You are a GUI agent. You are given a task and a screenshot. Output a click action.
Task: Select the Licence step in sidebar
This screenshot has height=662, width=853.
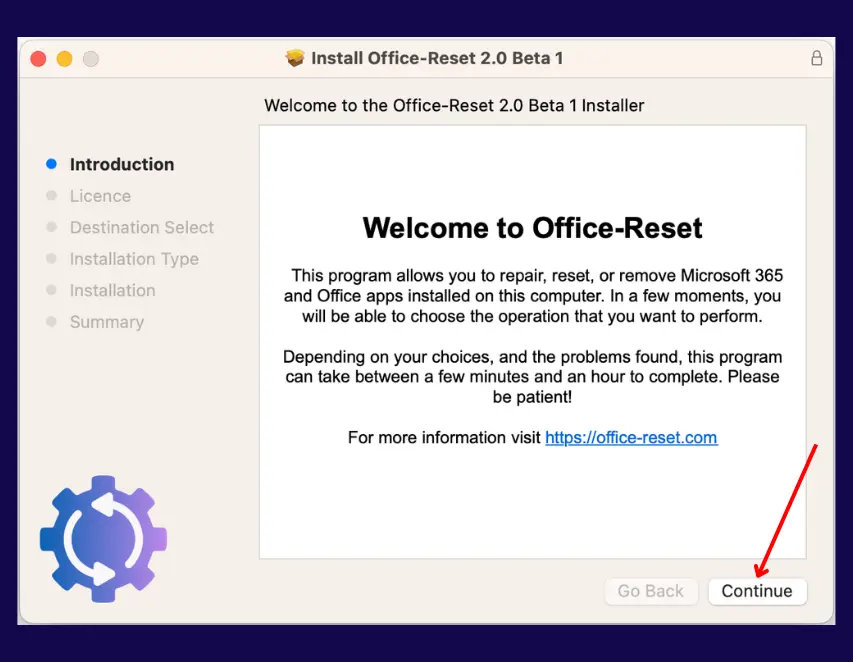click(100, 196)
